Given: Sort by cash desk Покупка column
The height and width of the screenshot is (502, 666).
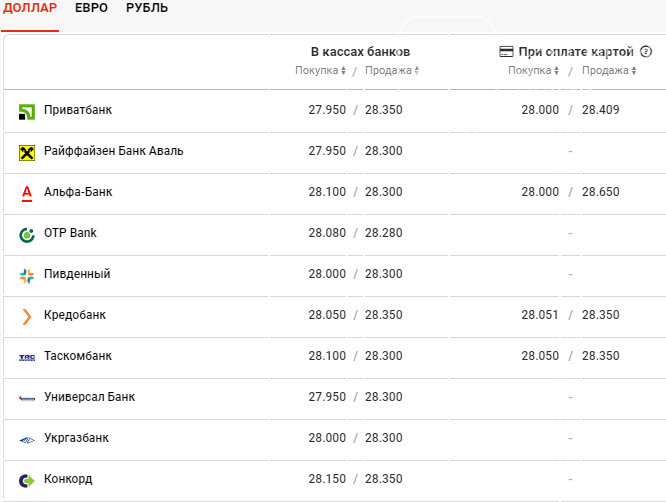Looking at the screenshot, I should click(x=320, y=71).
